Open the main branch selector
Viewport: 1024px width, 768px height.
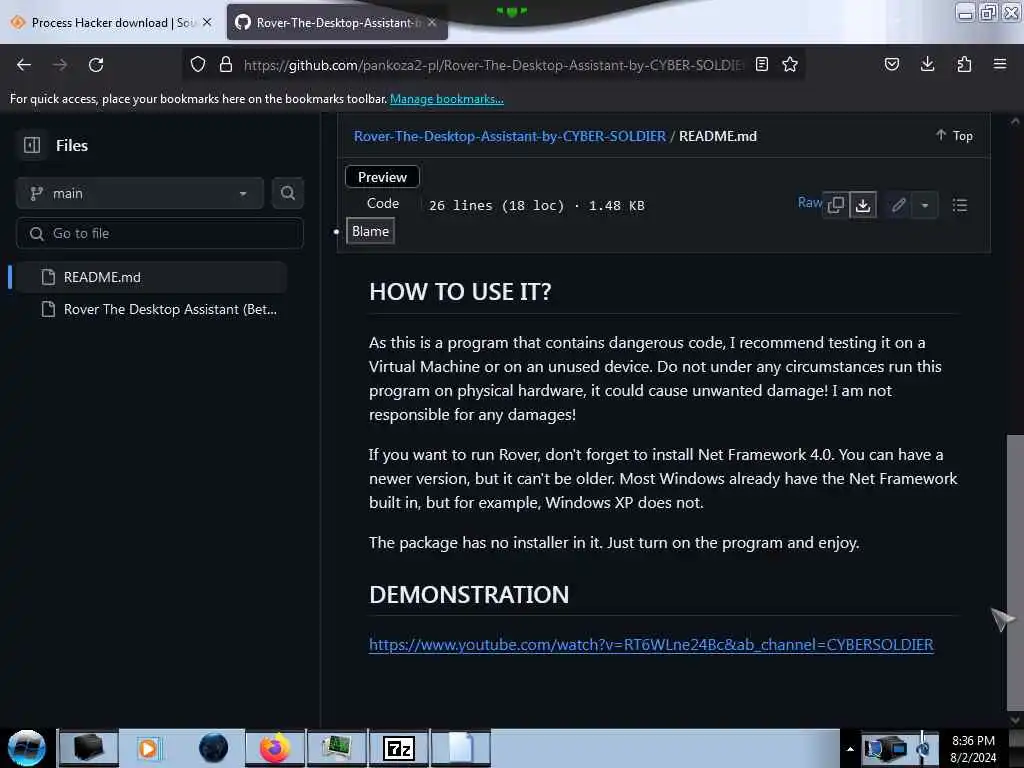140,193
